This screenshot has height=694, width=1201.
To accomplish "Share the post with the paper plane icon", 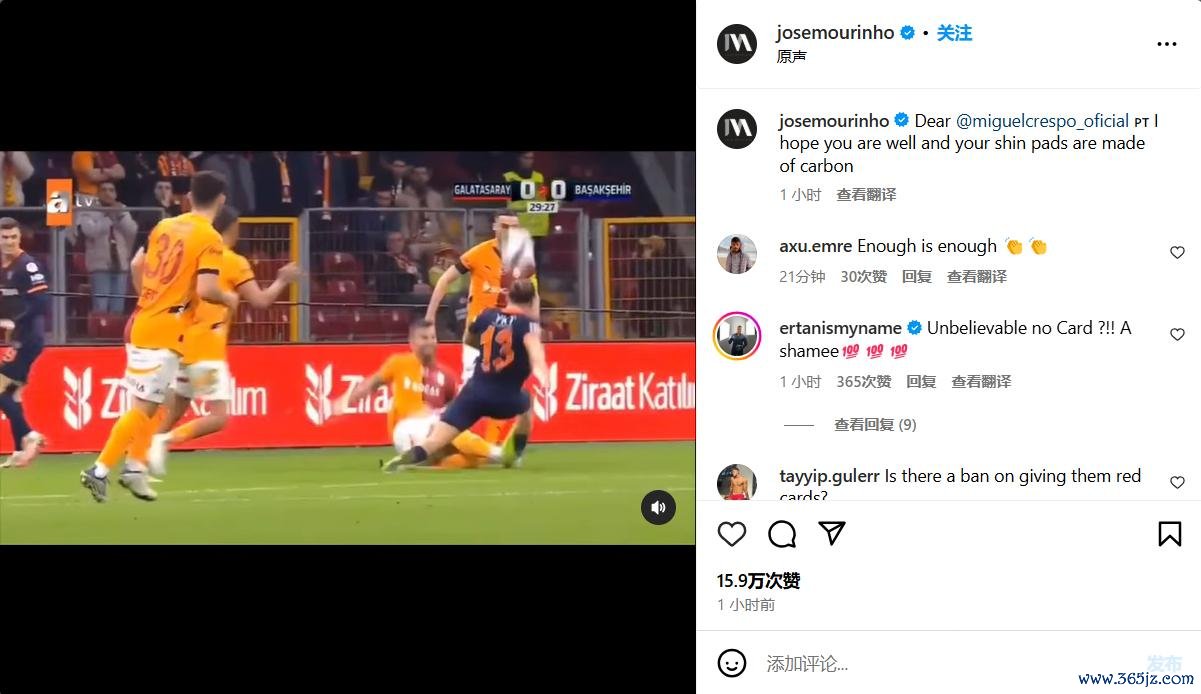I will point(832,533).
